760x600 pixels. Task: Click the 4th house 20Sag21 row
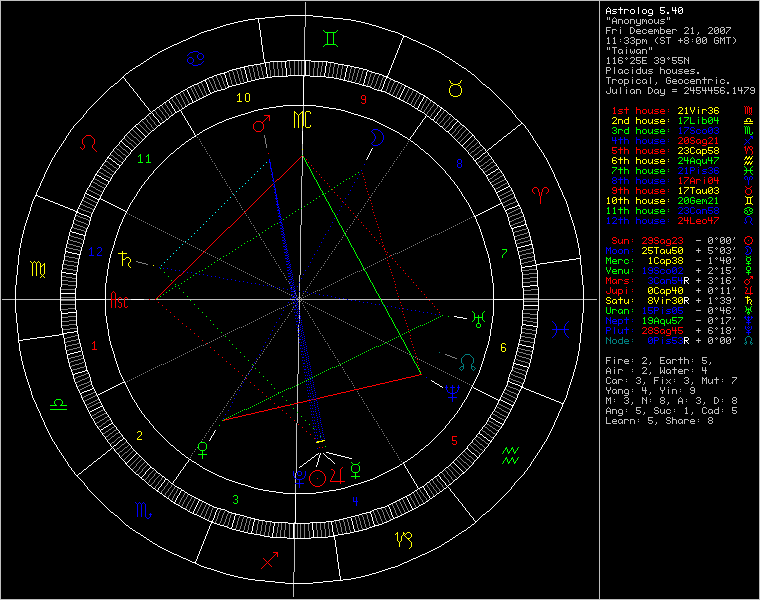click(680, 141)
